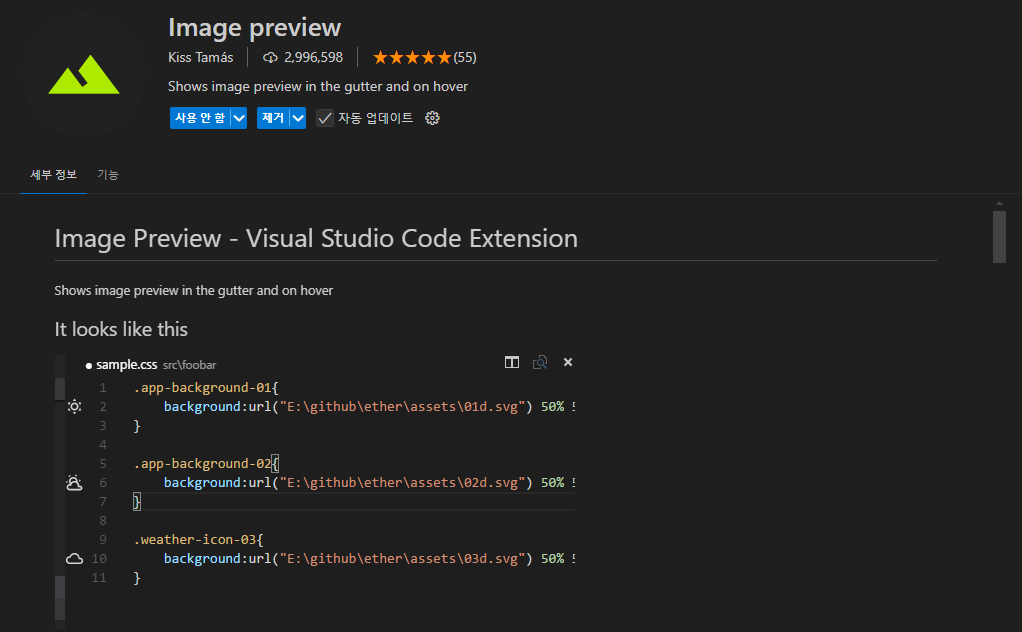Screen dimensions: 1022x632
Task: Click the (55) review count
Action: pyautogui.click(x=465, y=57)
